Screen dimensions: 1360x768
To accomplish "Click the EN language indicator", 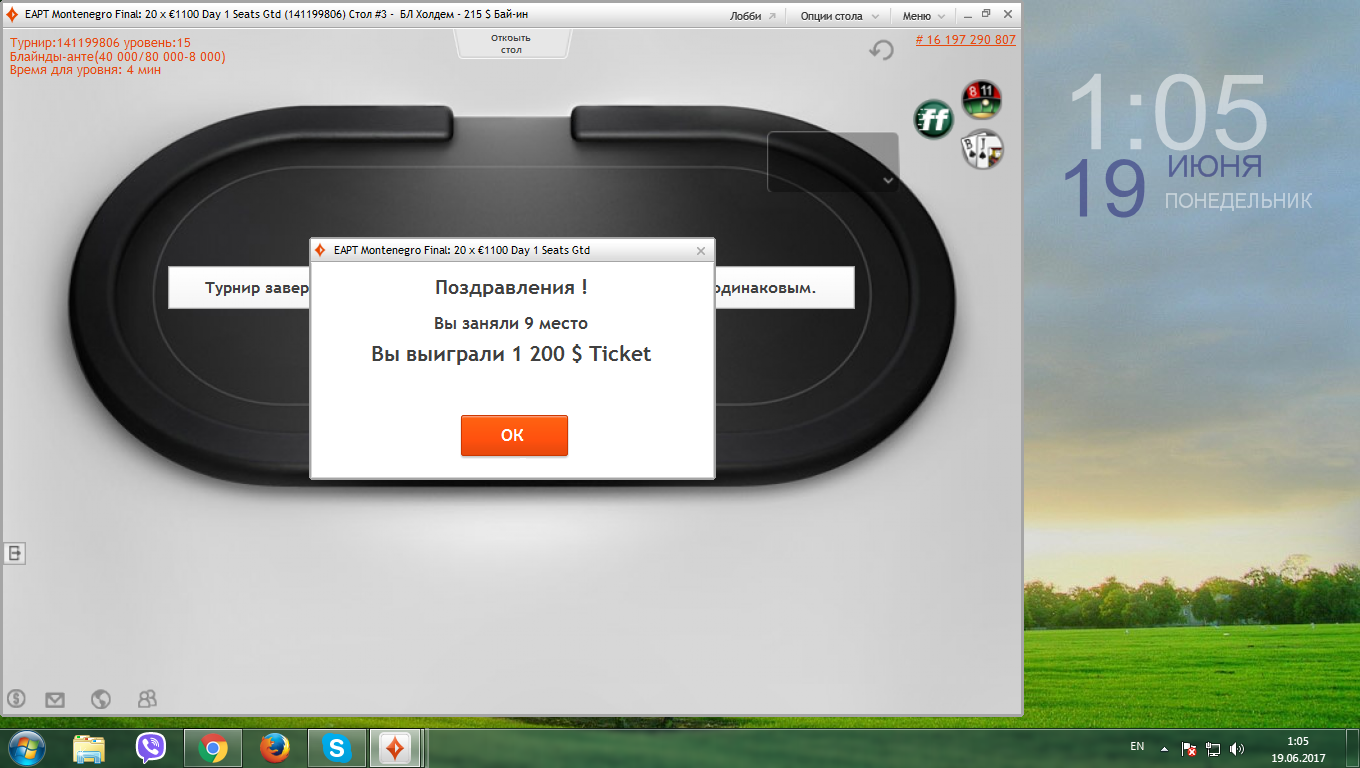I will pos(1137,746).
